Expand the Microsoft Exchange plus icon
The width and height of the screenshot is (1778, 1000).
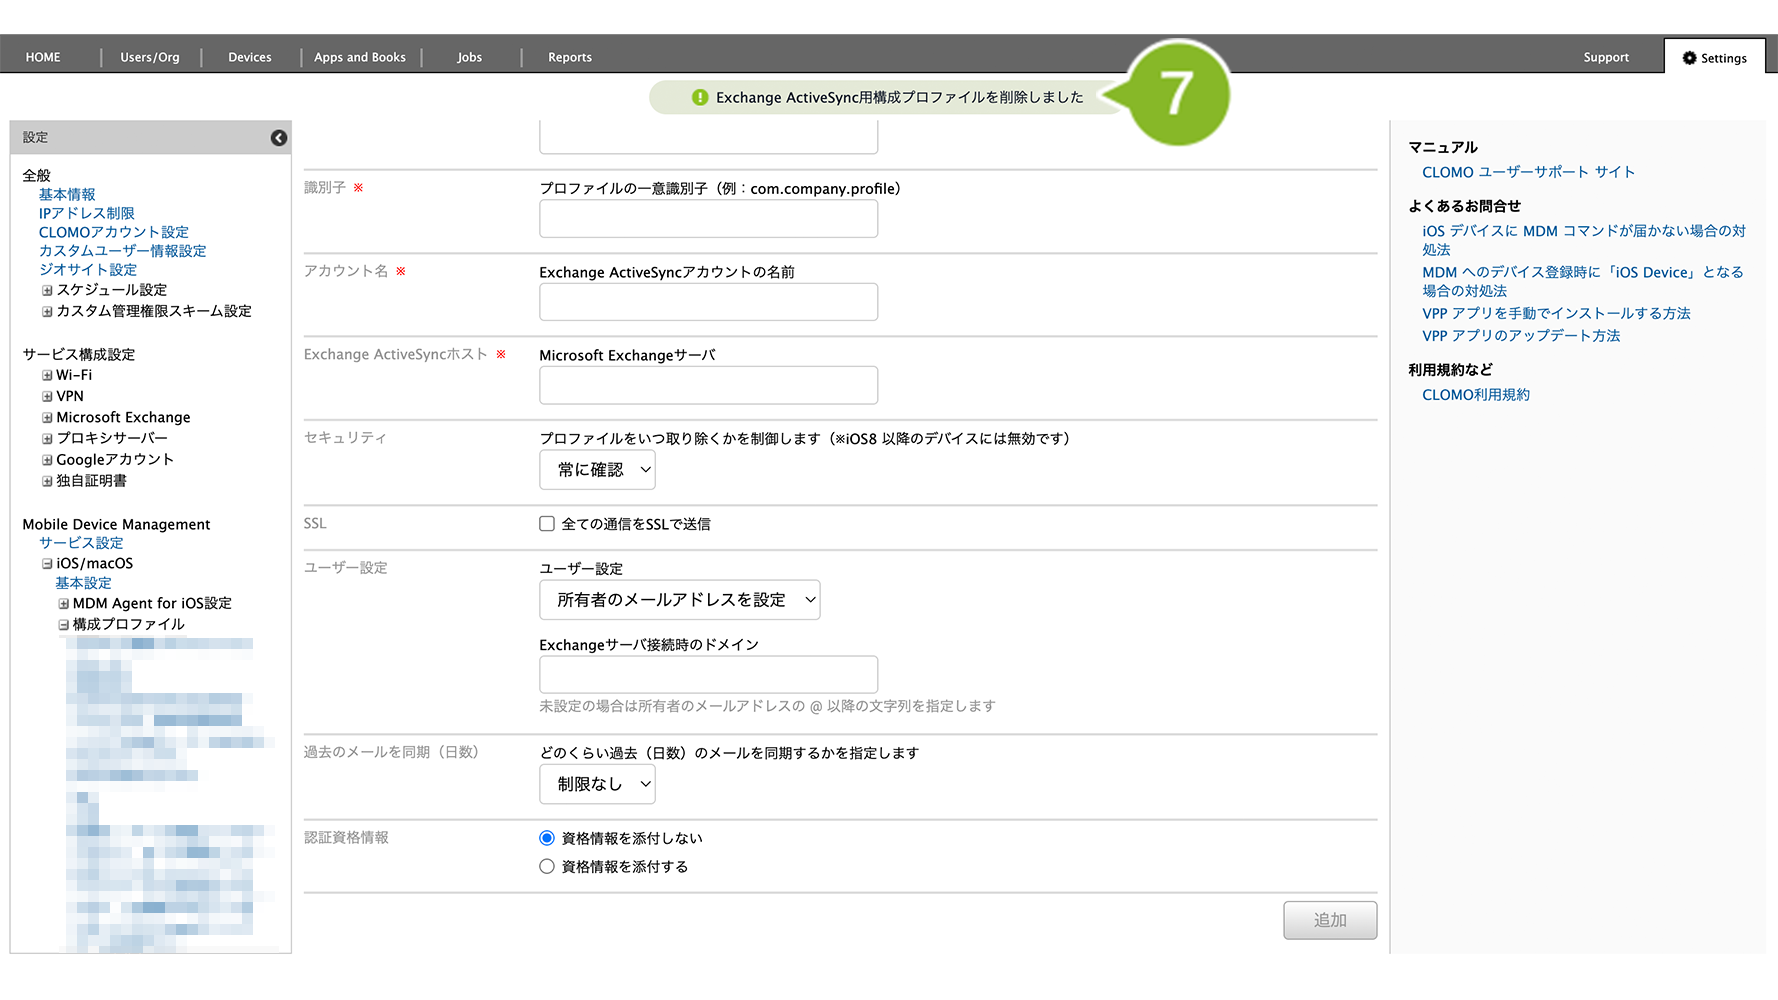click(47, 418)
